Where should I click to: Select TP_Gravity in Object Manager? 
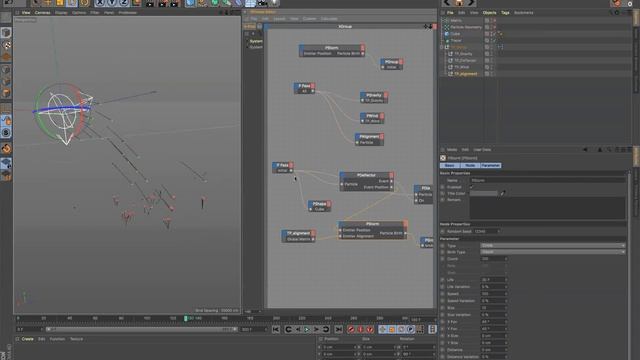point(463,54)
